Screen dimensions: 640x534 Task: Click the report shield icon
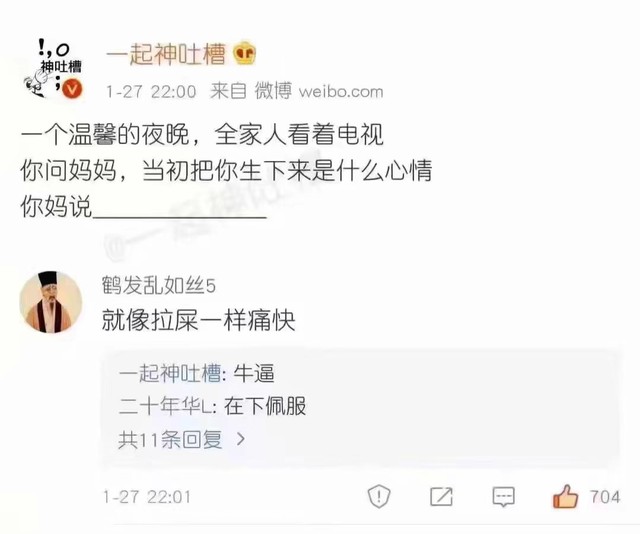pos(379,496)
